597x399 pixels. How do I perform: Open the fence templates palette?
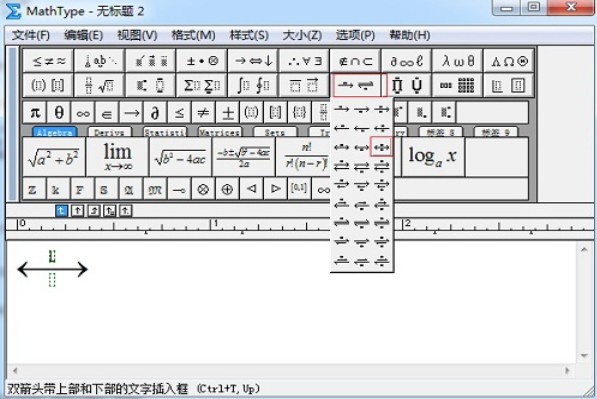point(48,85)
